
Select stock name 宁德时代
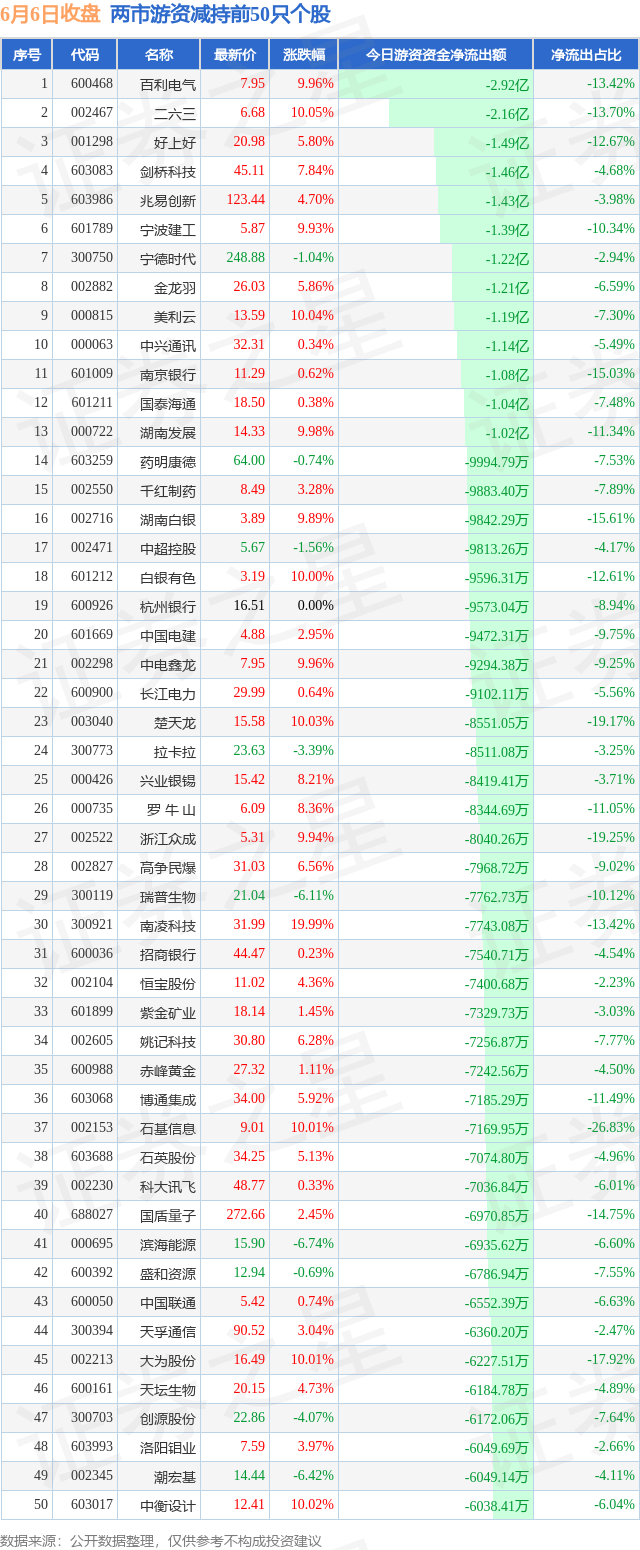(x=168, y=258)
